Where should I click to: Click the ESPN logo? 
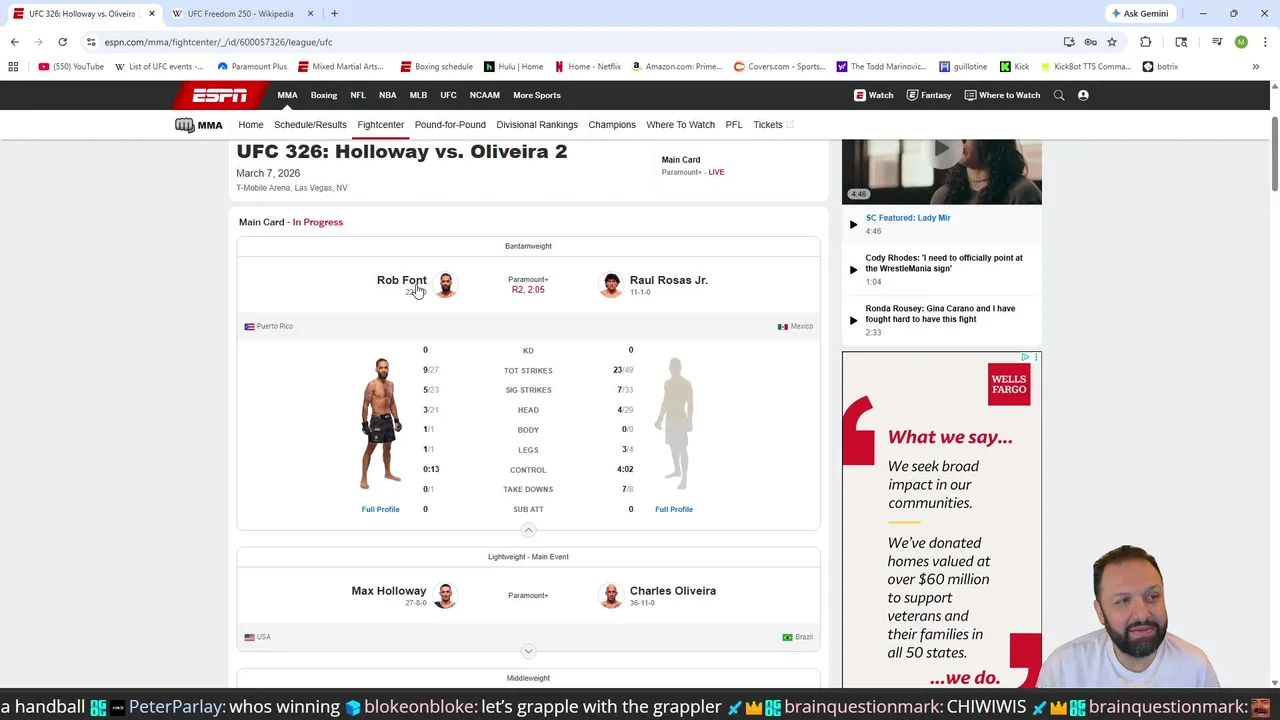point(220,95)
